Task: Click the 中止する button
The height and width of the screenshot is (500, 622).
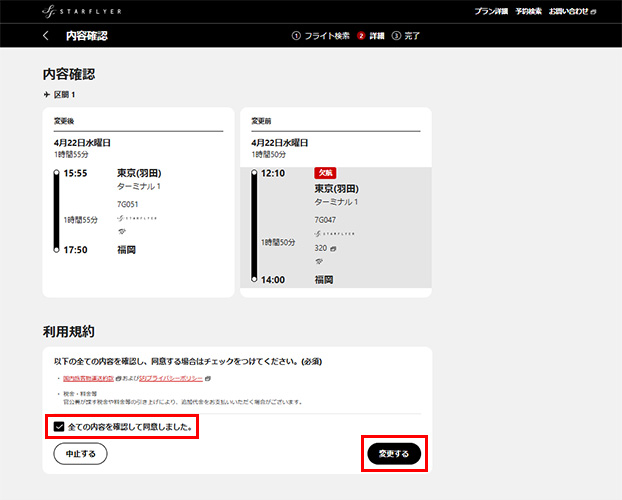Action: [x=81, y=454]
